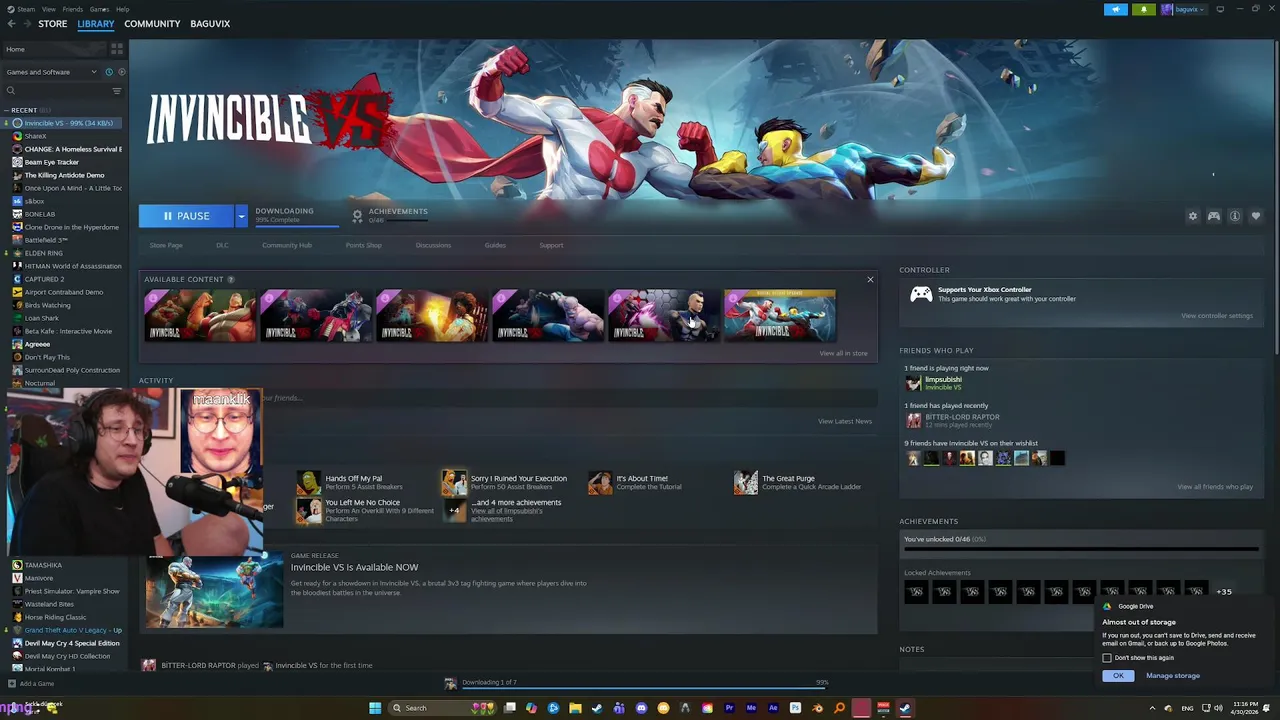
Task: Select Devil May Cry 4 Special Edition
Action: click(x=72, y=643)
